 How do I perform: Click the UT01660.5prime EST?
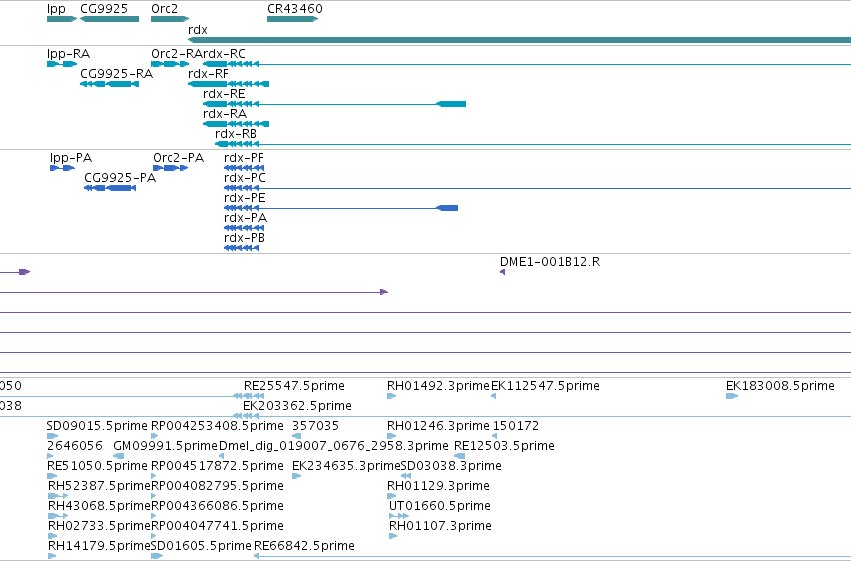tap(399, 517)
